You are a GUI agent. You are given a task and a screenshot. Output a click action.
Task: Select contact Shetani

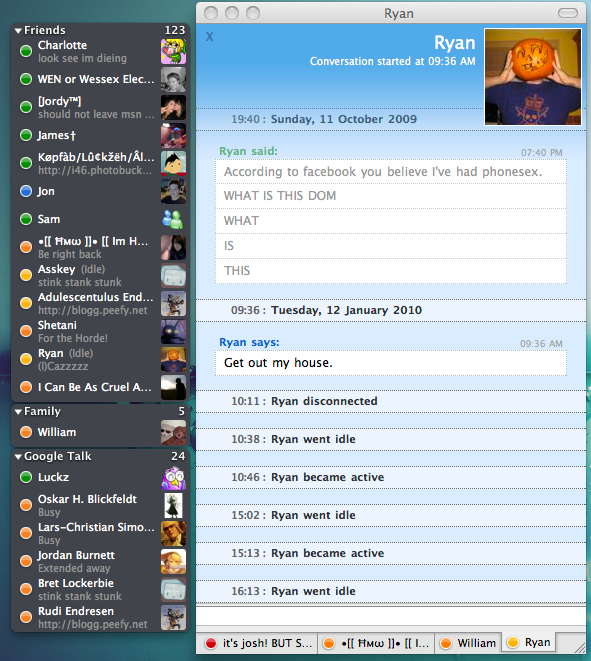click(100, 331)
